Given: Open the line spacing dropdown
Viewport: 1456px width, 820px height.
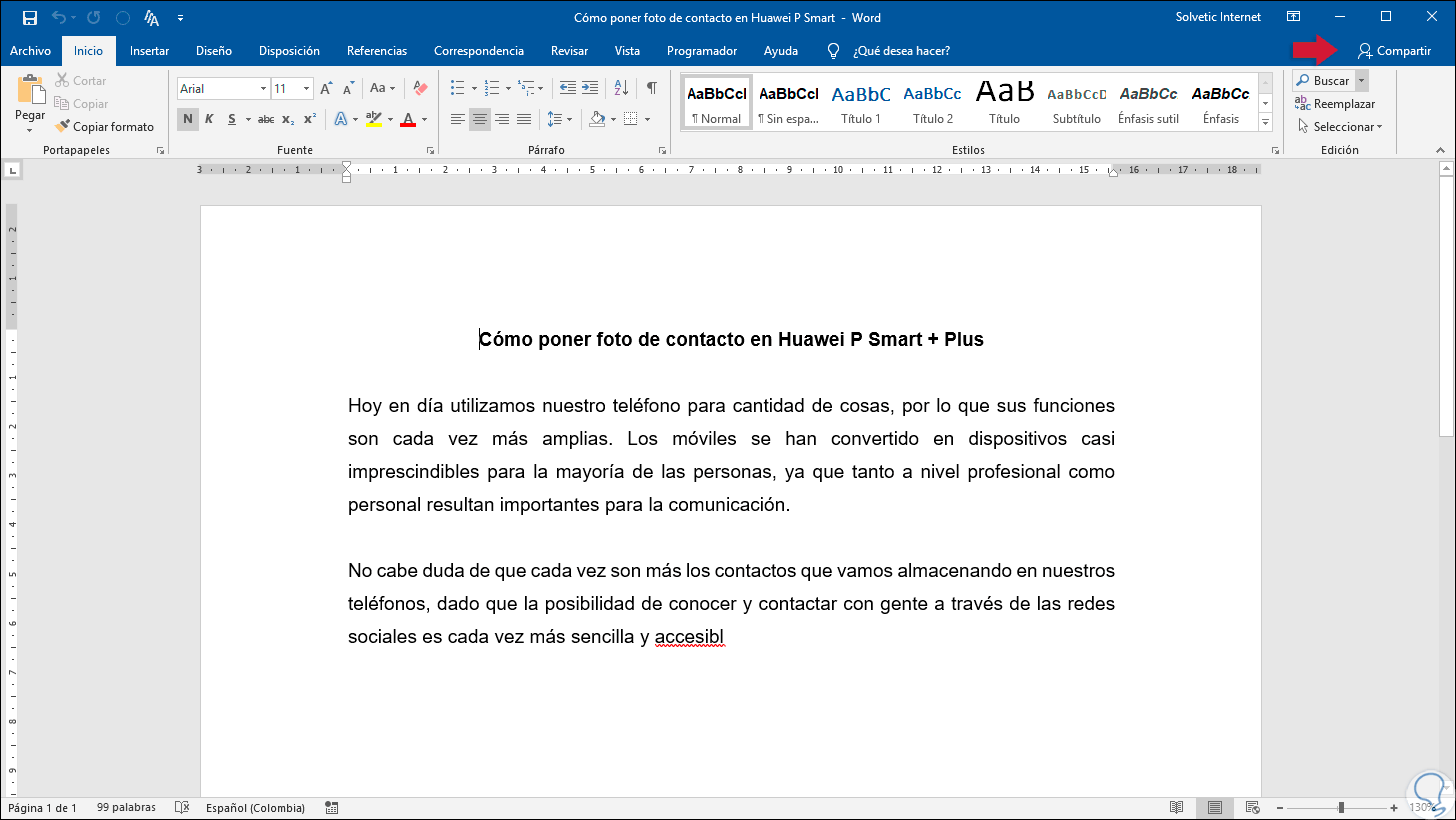Looking at the screenshot, I should click(x=570, y=119).
